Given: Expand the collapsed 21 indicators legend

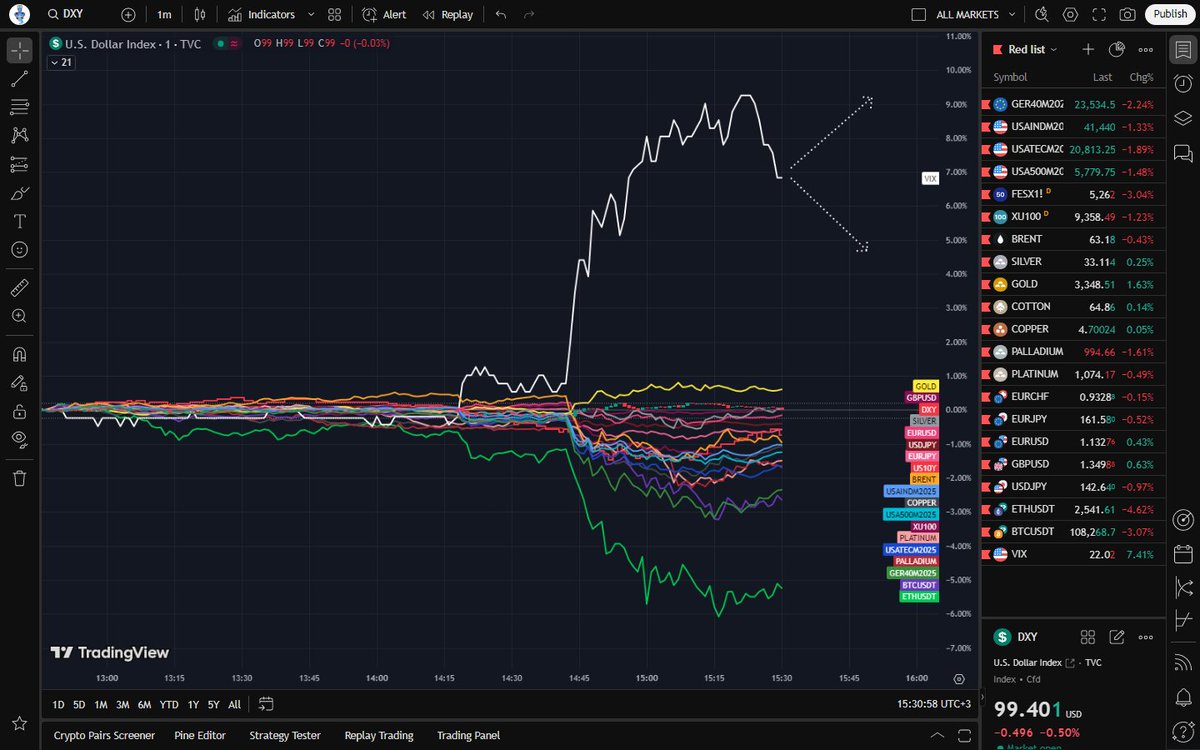Looking at the screenshot, I should coord(60,62).
